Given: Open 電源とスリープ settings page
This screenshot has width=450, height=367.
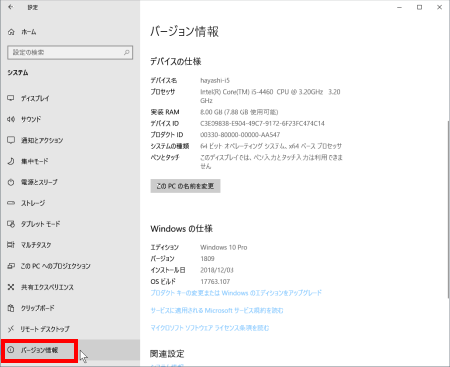Looking at the screenshot, I should [x=70, y=182].
